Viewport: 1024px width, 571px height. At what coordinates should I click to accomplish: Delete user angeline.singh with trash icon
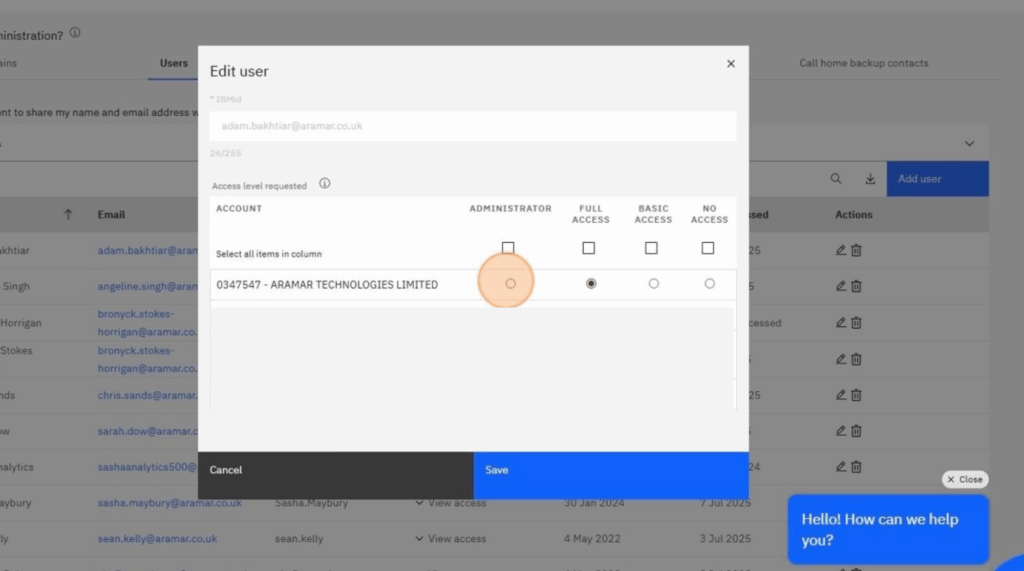tap(856, 286)
